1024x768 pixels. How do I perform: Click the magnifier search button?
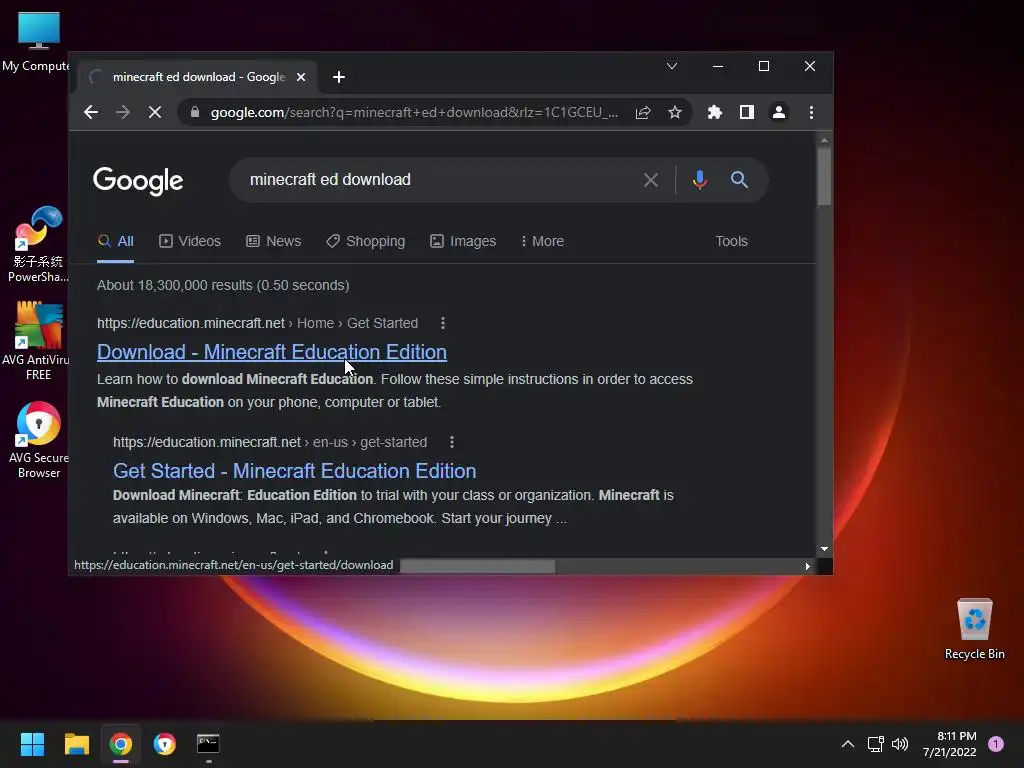click(x=739, y=180)
